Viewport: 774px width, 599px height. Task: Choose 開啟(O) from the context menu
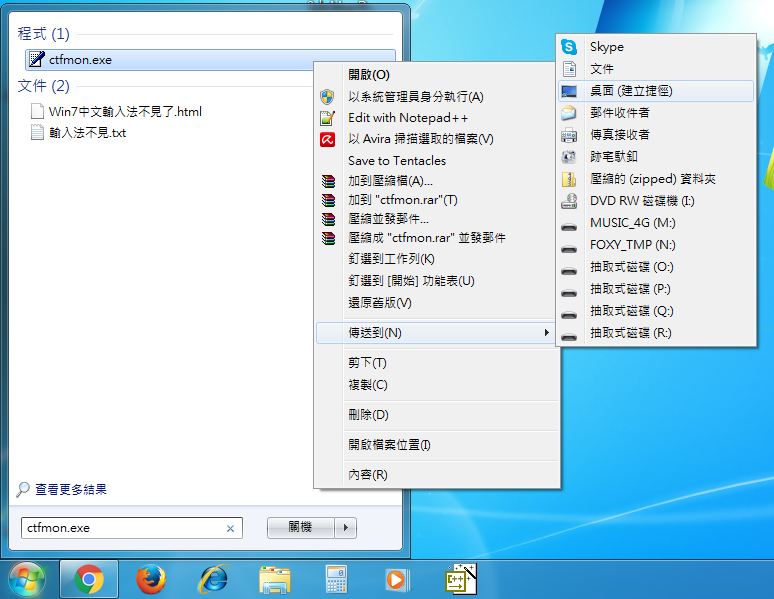(x=369, y=75)
